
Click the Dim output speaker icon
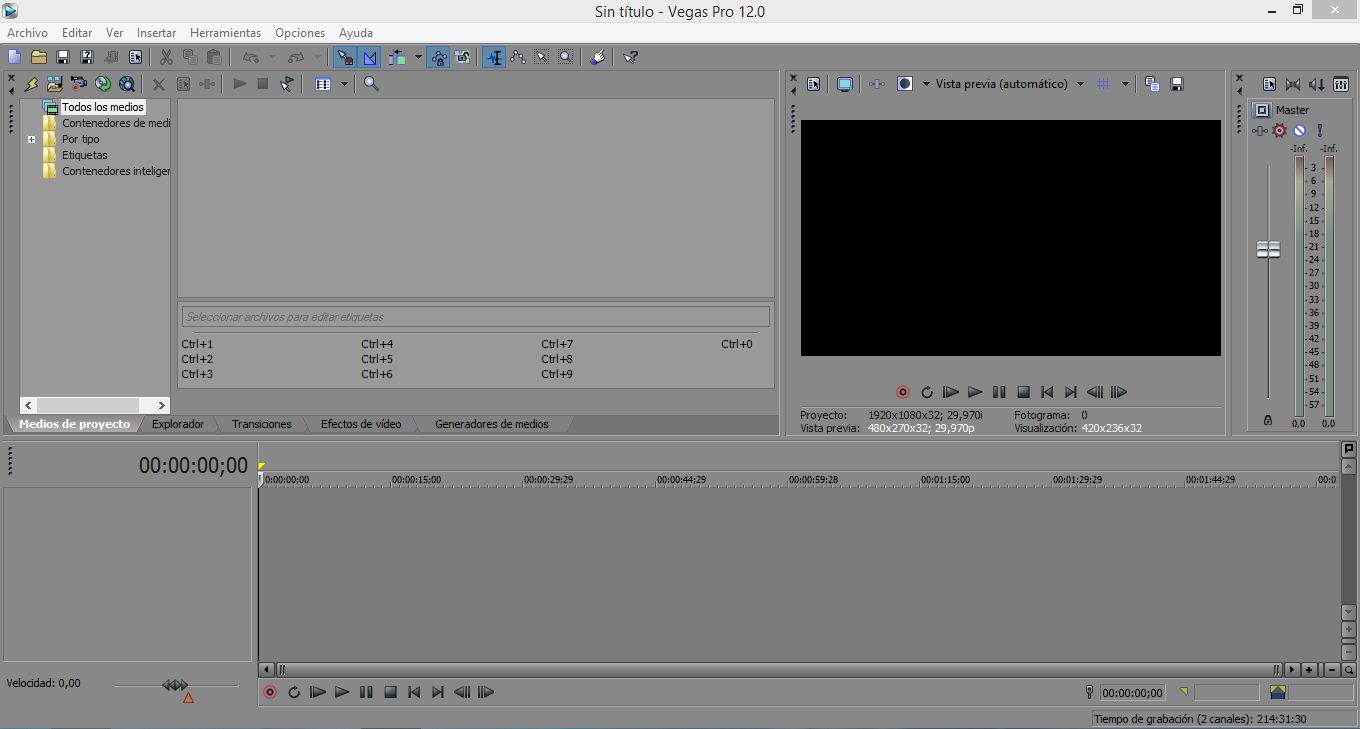click(1317, 84)
